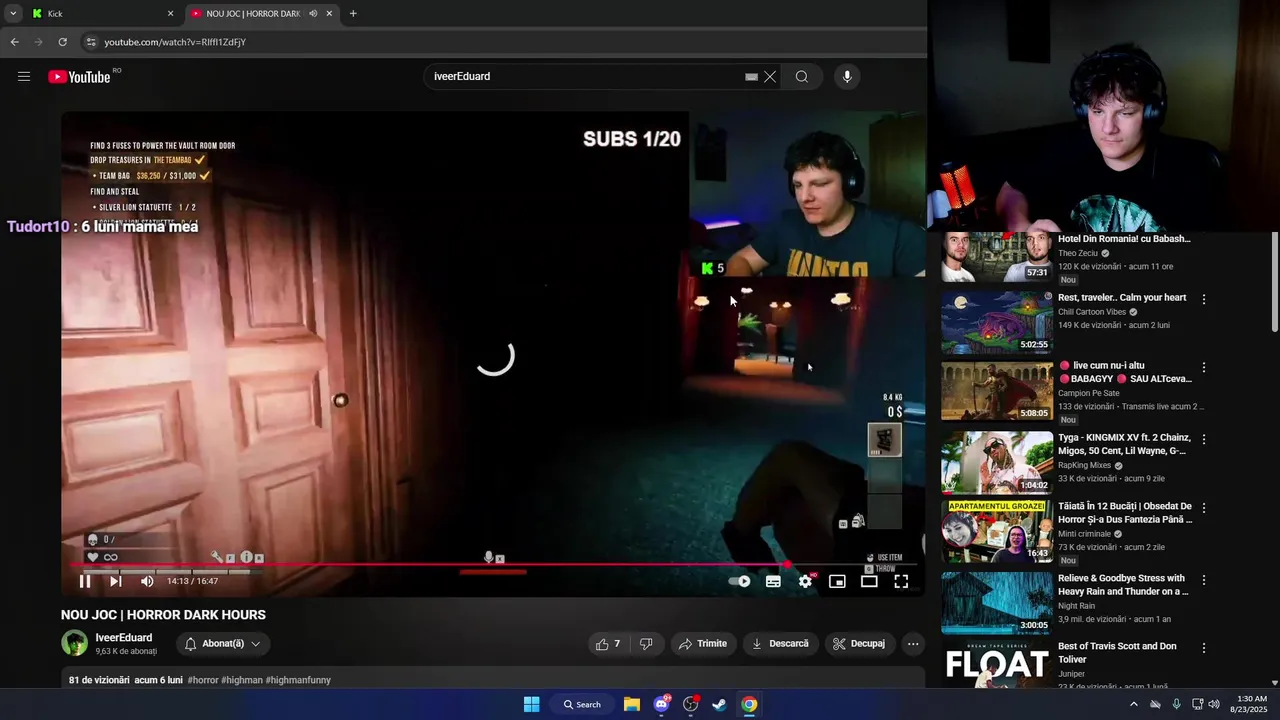Open the tab search dropdown arrow
Screen dimensions: 1280x720
coord(12,13)
